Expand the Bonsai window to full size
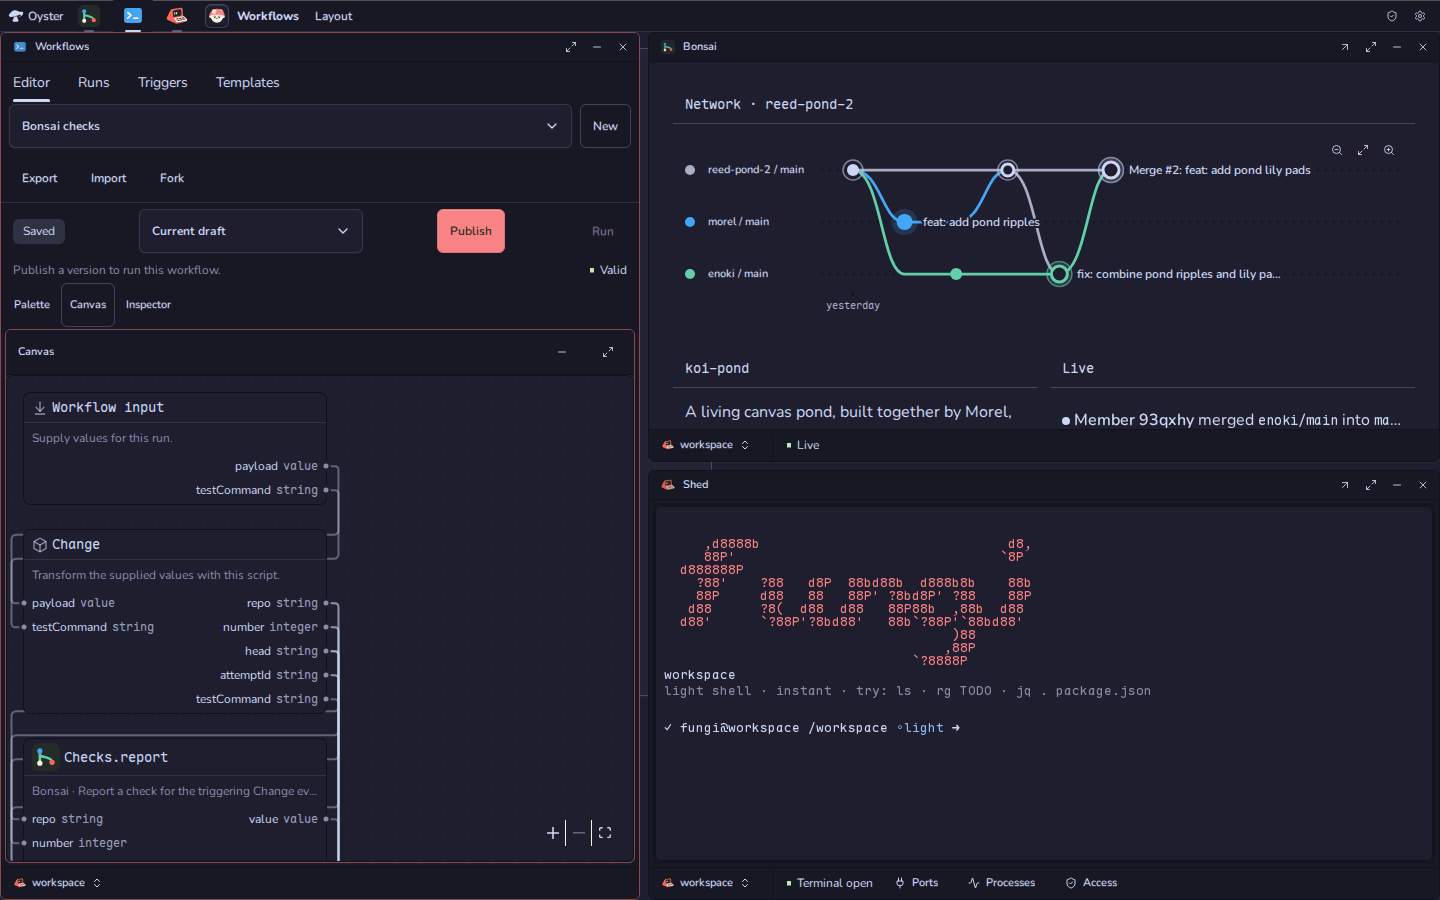The height and width of the screenshot is (900, 1440). (x=1371, y=47)
